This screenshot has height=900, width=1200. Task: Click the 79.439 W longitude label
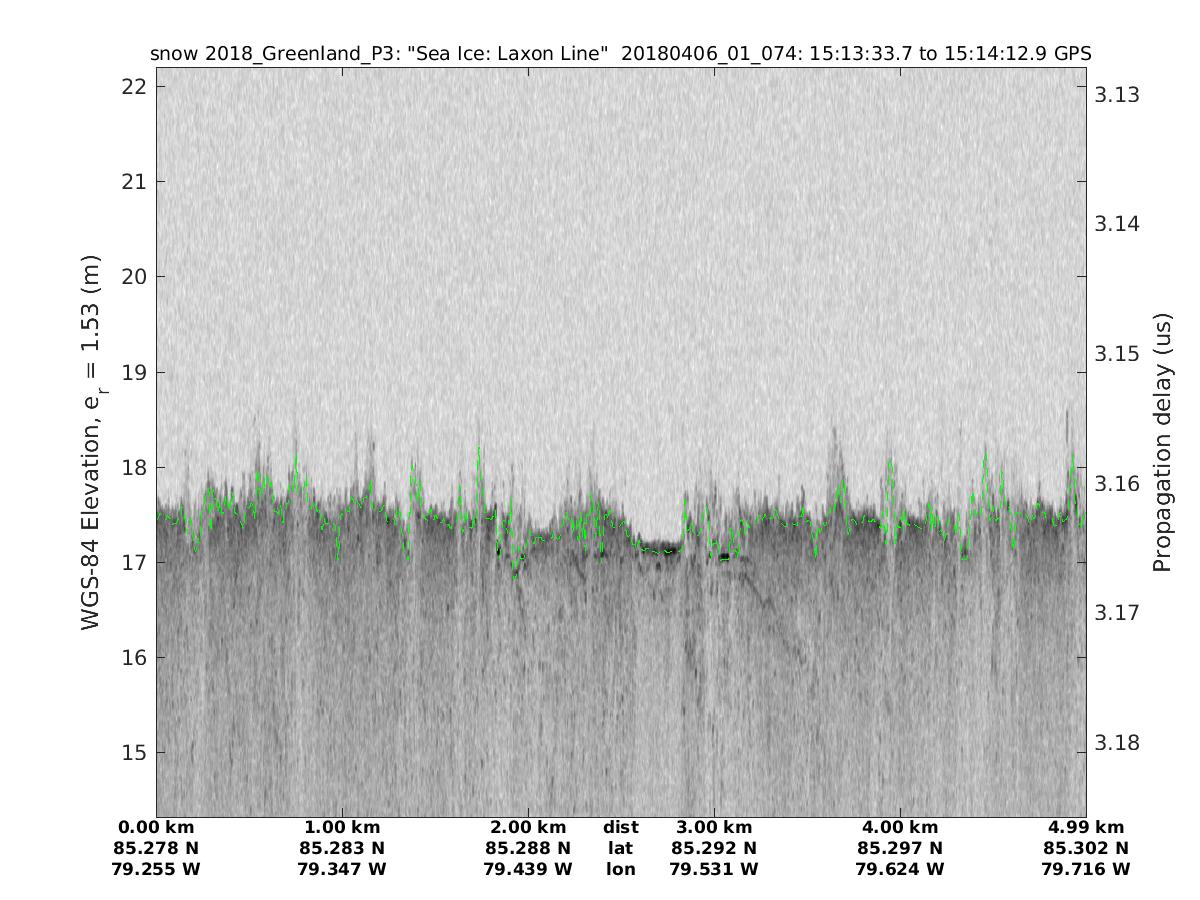click(528, 869)
